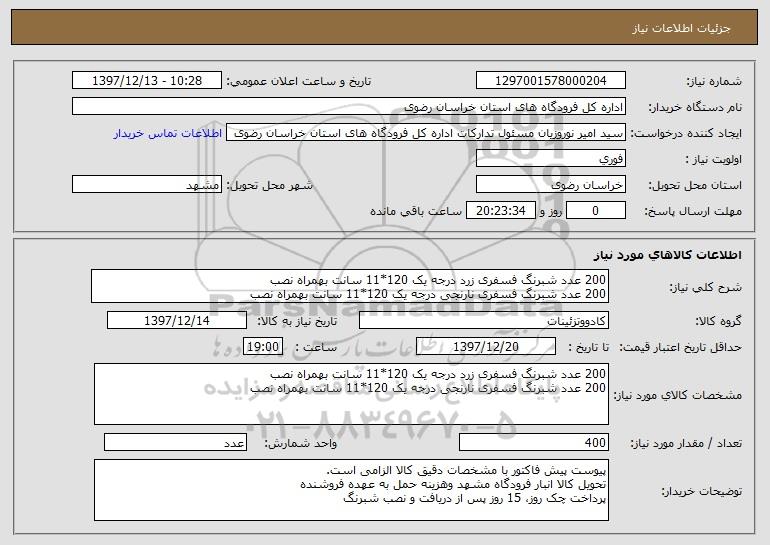Click the شهر محل تحویل field showing مشهد

coord(147,185)
